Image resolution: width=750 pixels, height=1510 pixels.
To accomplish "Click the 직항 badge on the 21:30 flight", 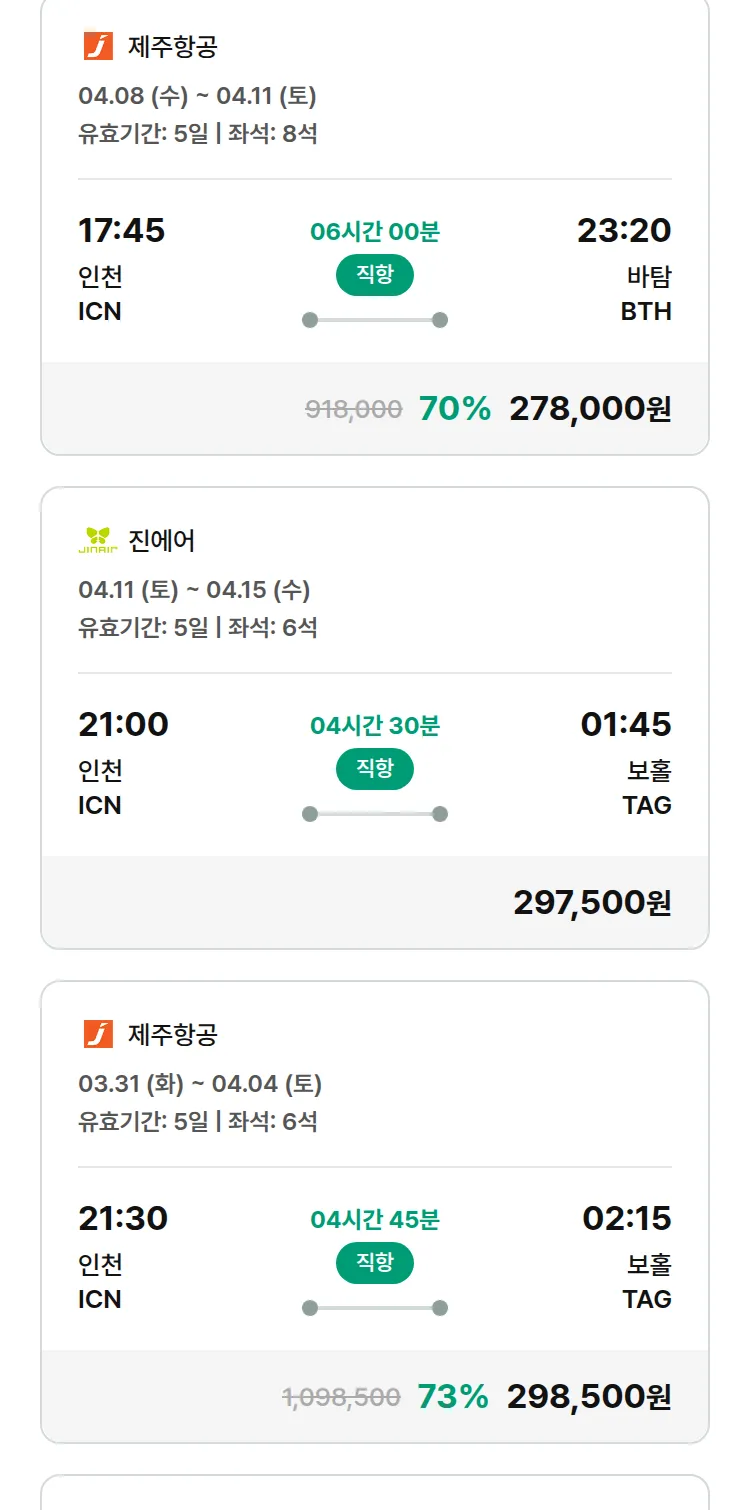I will point(375,1263).
